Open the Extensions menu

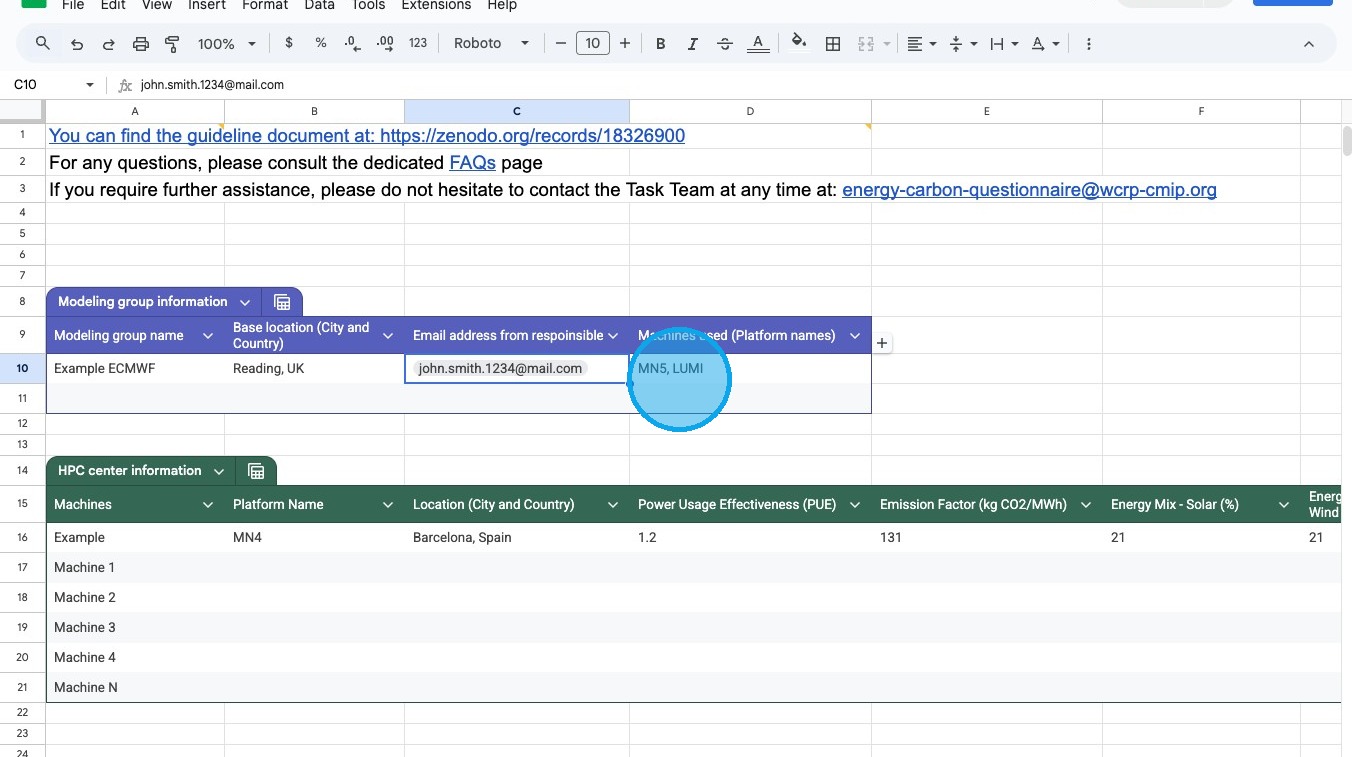[436, 5]
